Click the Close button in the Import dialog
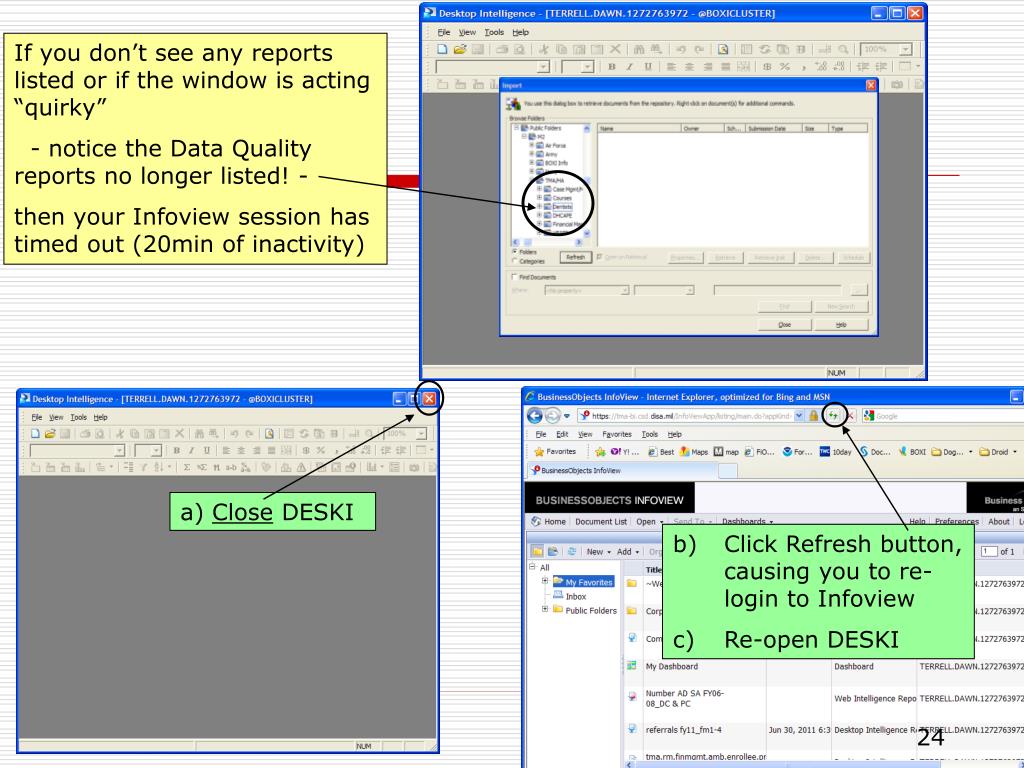This screenshot has width=1024, height=768. [784, 325]
